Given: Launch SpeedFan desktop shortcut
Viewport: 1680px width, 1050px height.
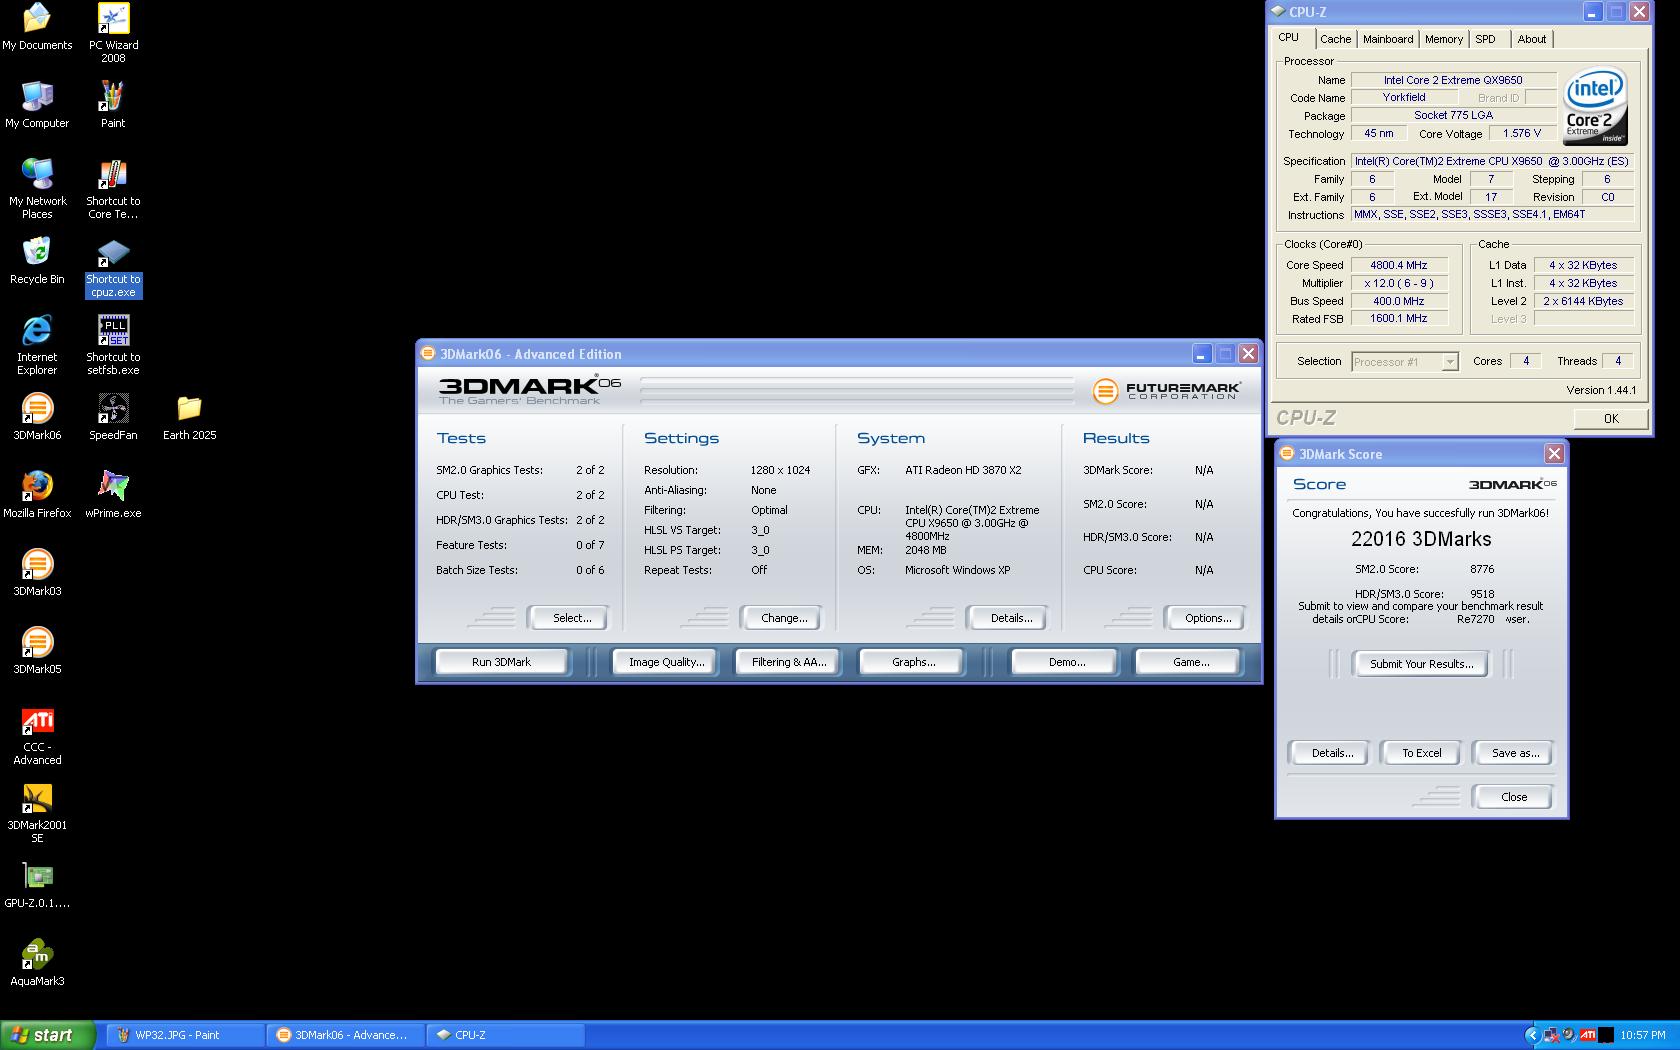Looking at the screenshot, I should [x=113, y=417].
